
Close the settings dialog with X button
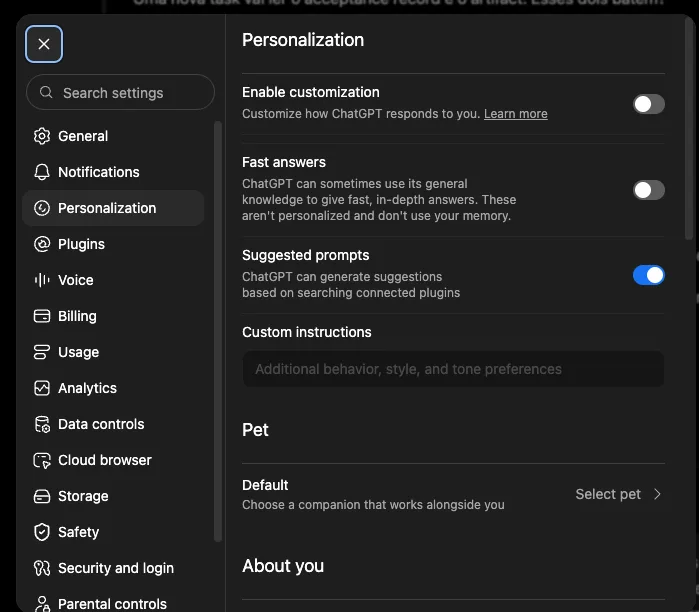(x=44, y=44)
